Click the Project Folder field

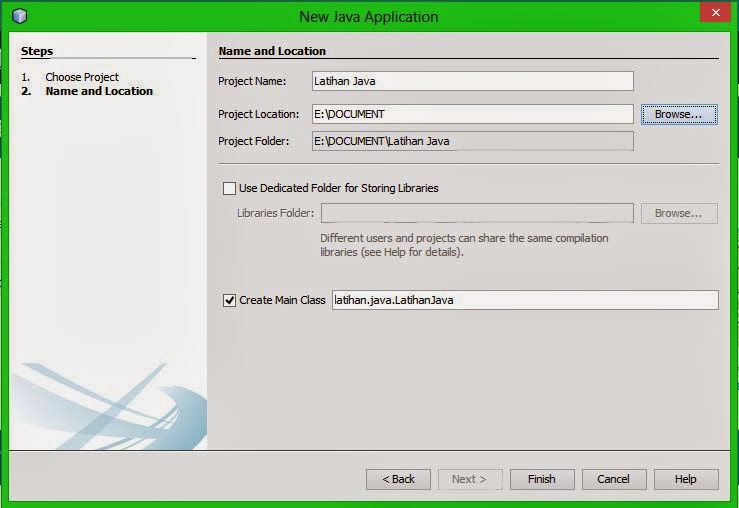click(x=473, y=141)
